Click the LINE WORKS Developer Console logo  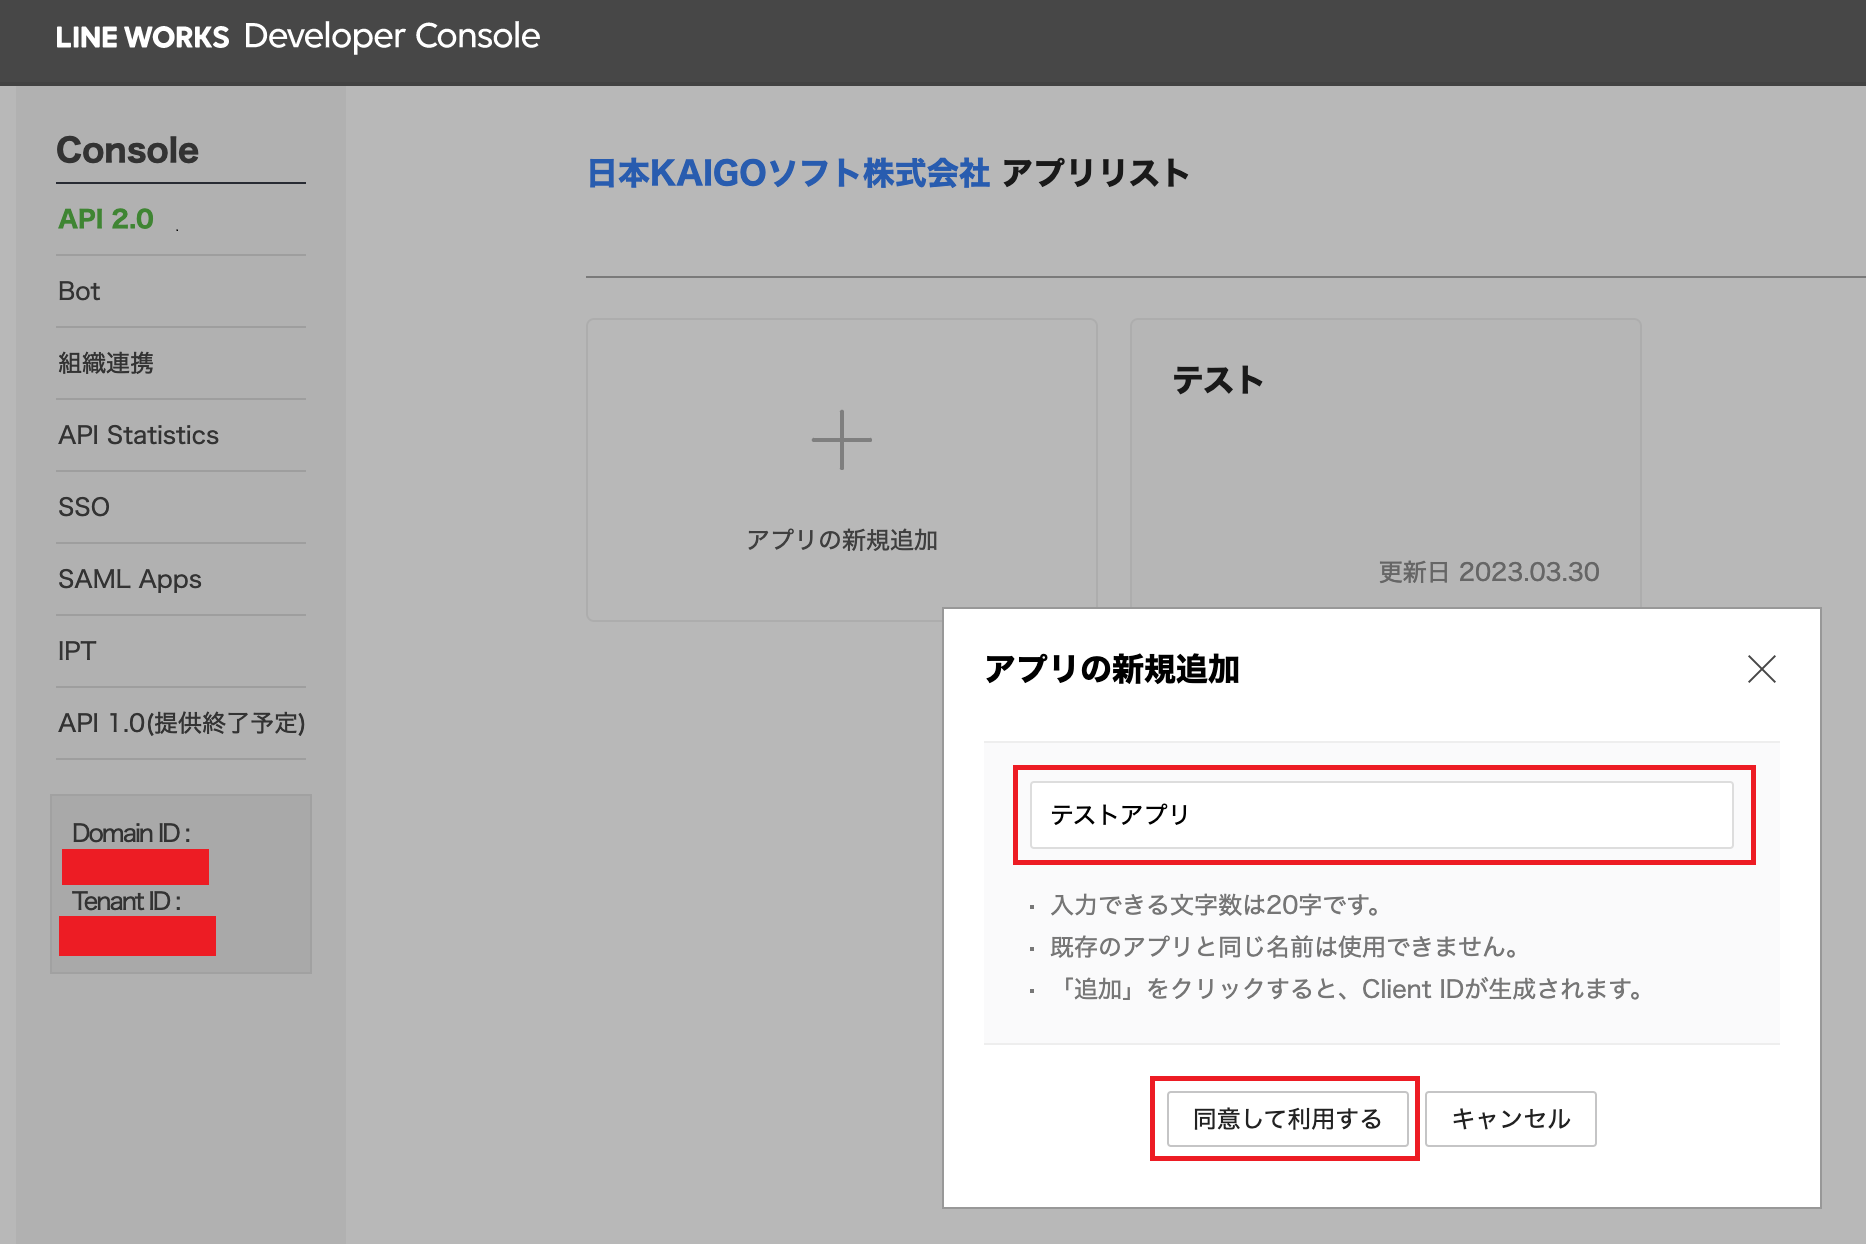click(x=298, y=36)
